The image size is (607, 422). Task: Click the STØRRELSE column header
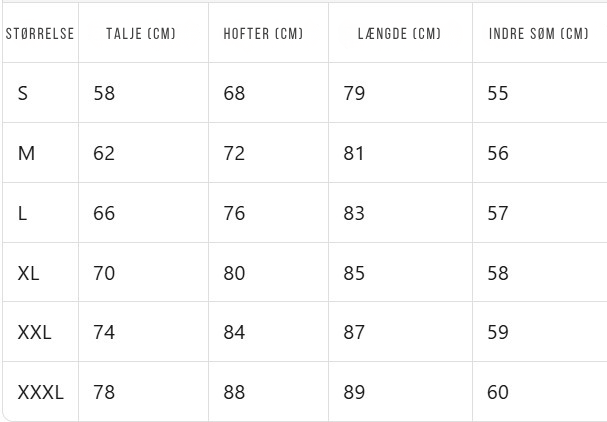(39, 33)
